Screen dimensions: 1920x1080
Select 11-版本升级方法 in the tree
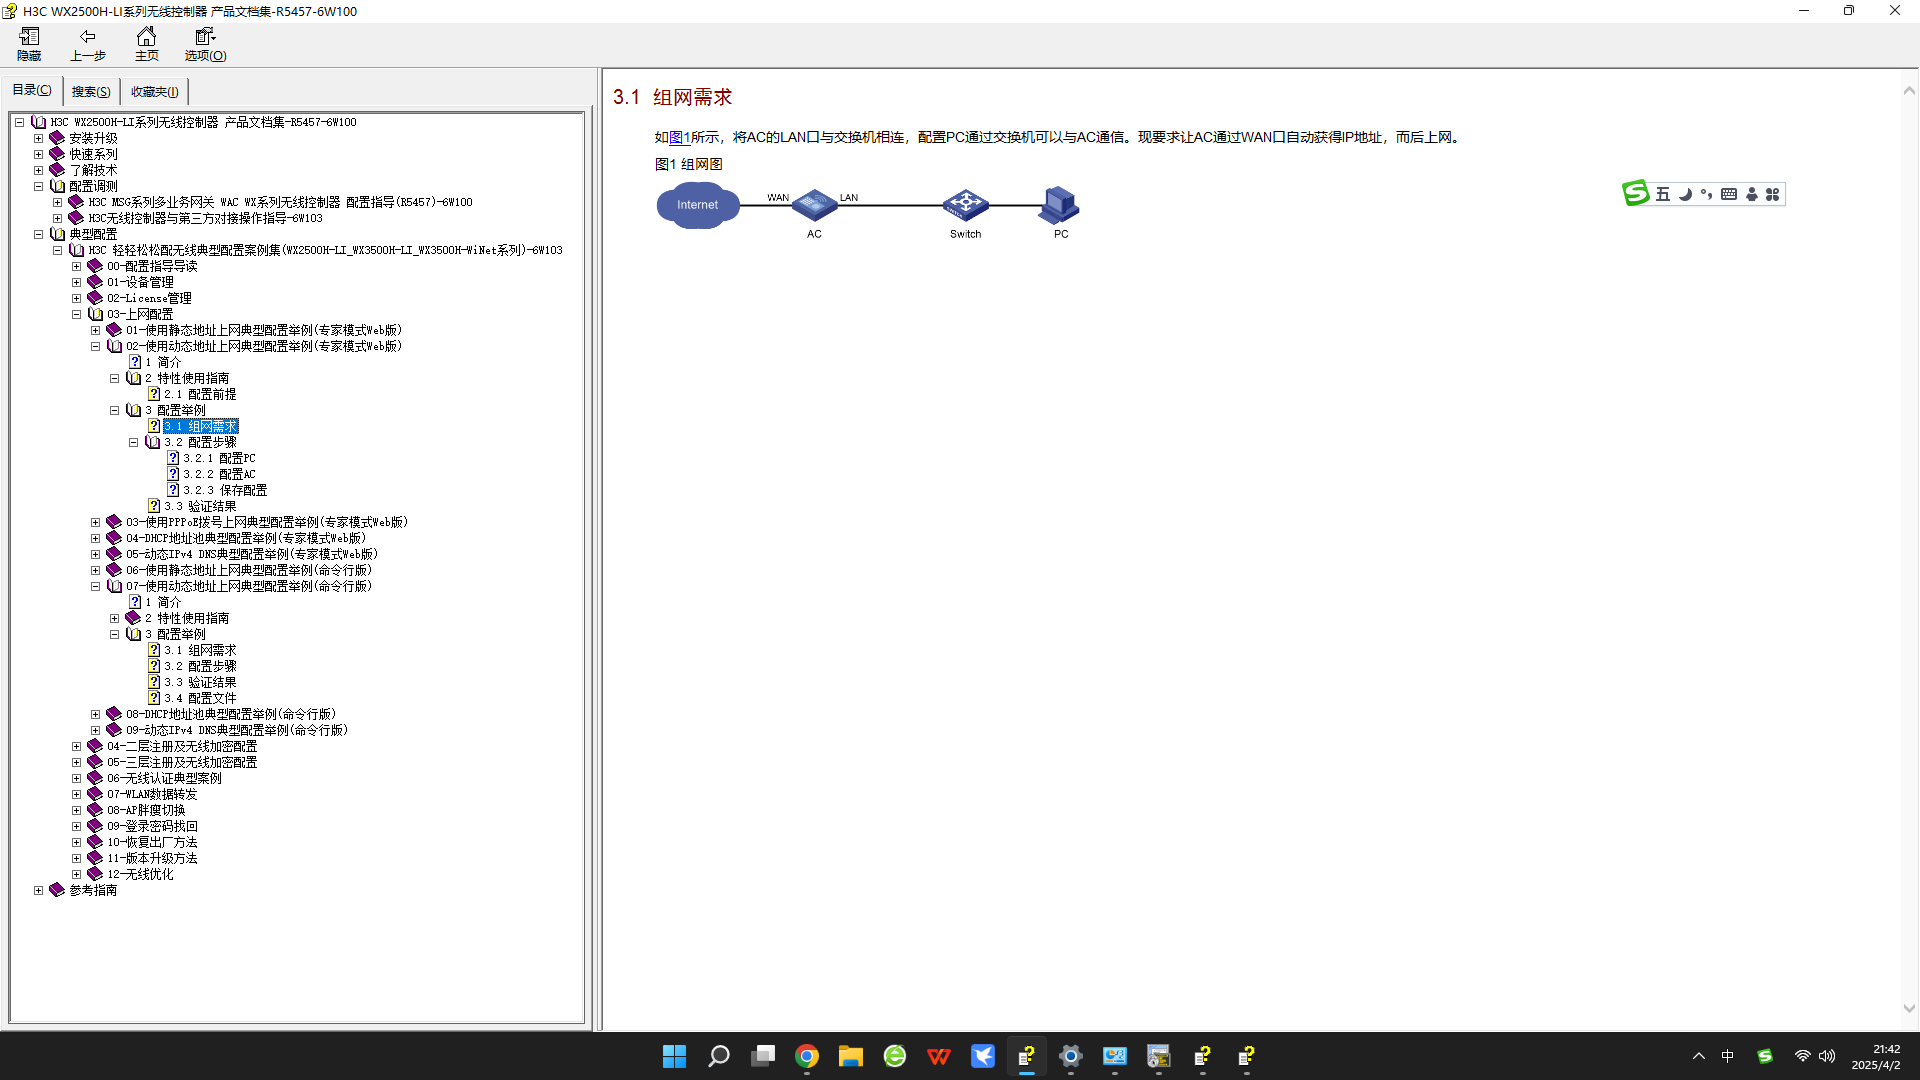point(152,858)
